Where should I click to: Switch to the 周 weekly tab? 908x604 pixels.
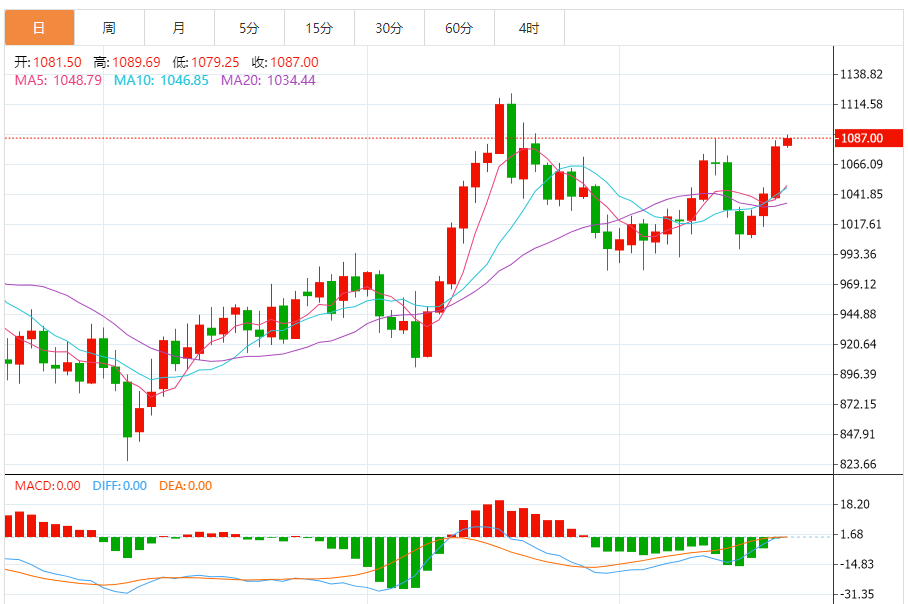[109, 28]
